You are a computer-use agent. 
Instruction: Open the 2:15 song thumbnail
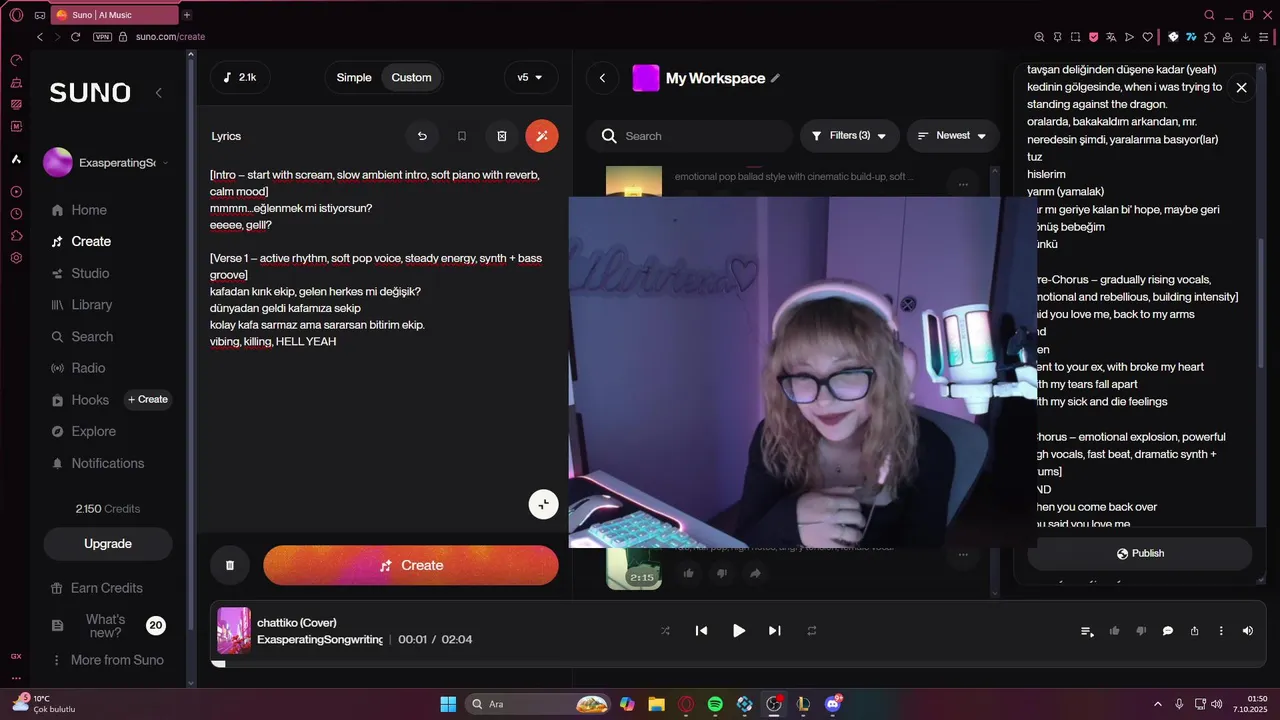point(634,567)
